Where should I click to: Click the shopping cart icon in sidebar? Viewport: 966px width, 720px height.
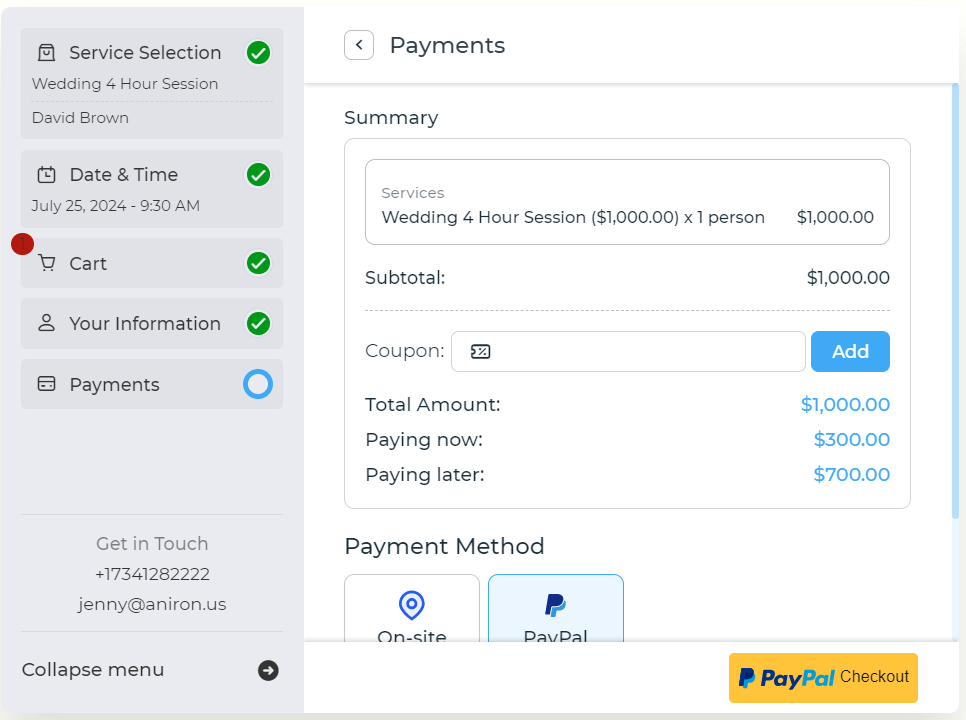(x=46, y=264)
